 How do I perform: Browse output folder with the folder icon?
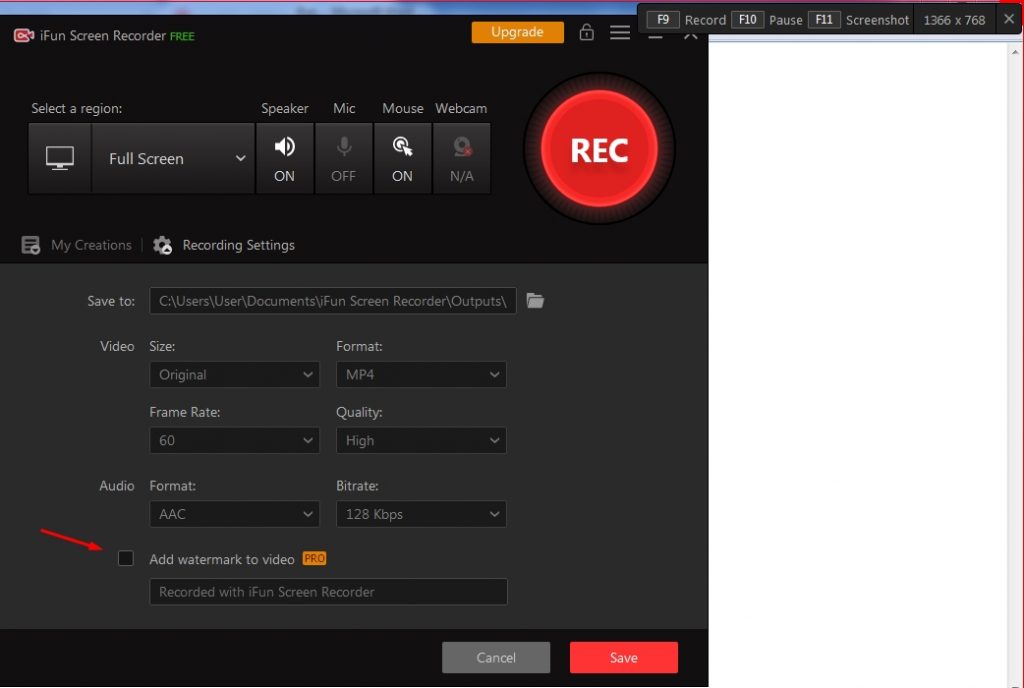coord(536,301)
